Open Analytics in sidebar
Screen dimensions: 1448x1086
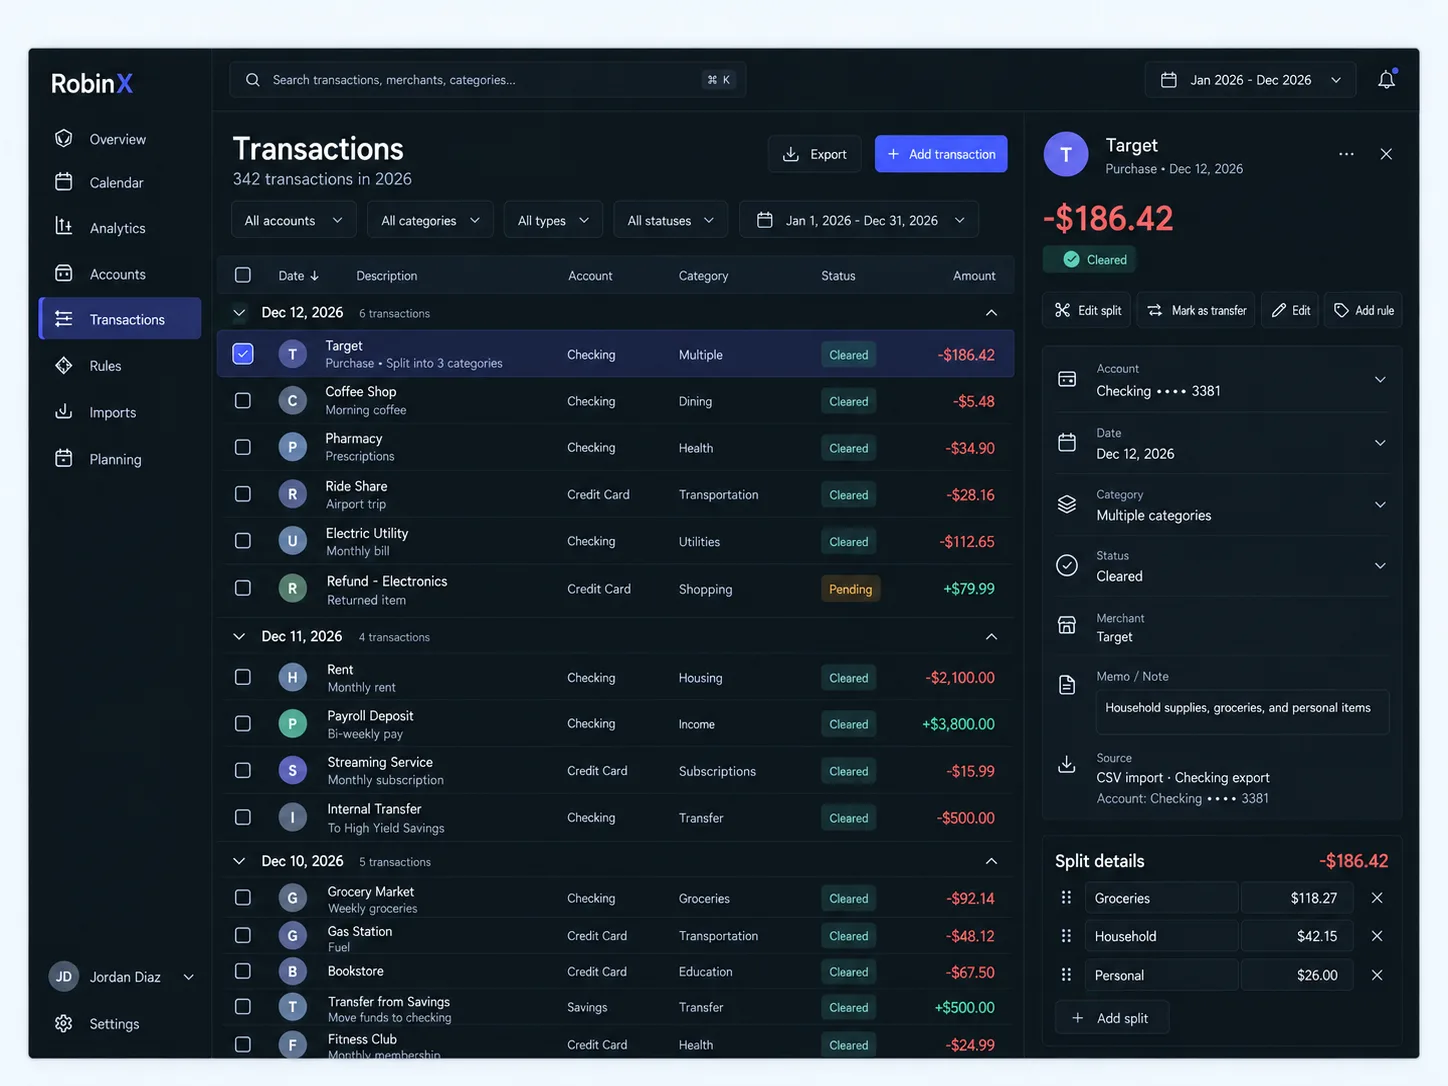[119, 228]
